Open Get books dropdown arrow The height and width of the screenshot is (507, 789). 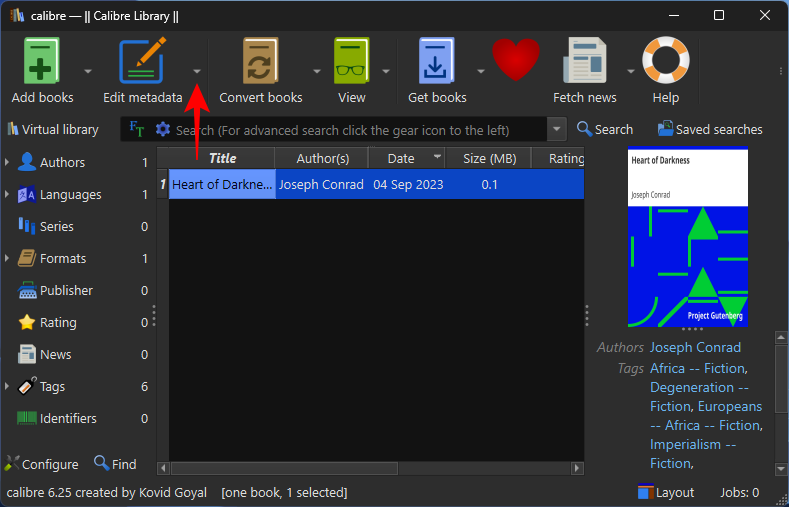click(481, 71)
